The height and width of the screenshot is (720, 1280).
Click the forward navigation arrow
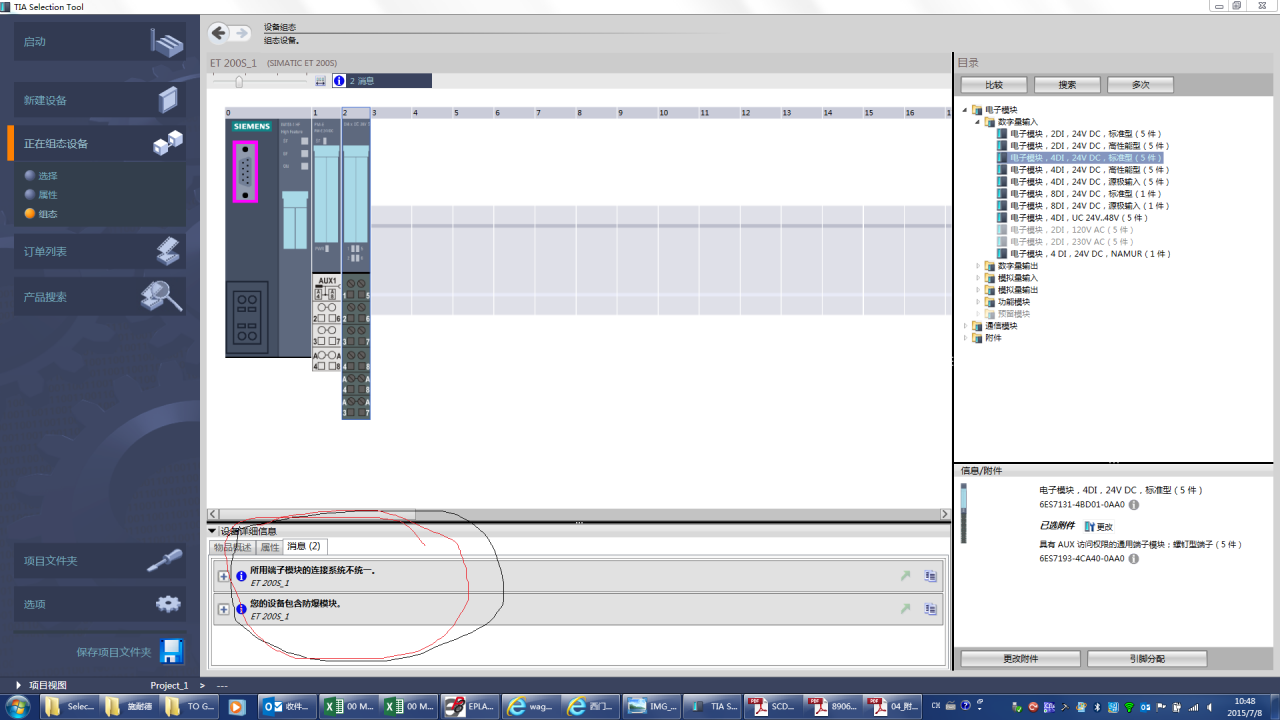click(x=241, y=33)
